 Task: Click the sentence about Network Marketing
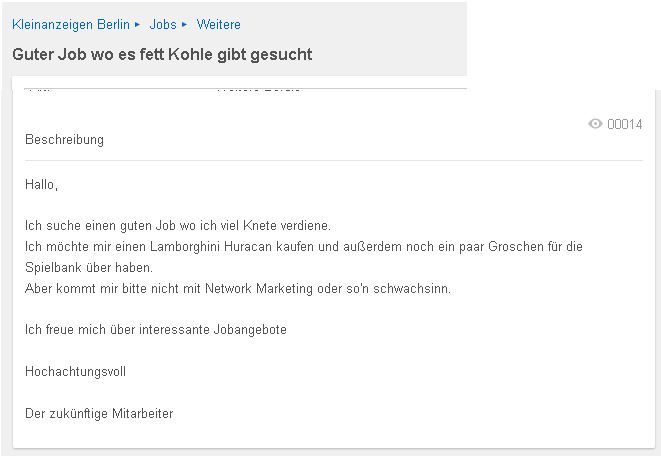pos(237,289)
